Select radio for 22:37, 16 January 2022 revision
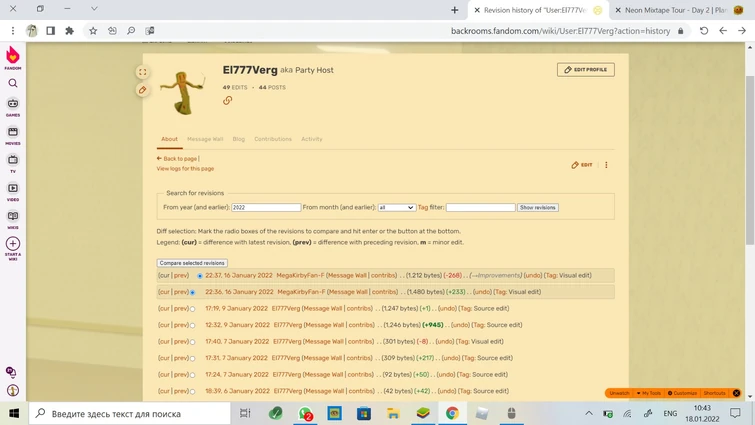The image size is (755, 425). [200, 276]
